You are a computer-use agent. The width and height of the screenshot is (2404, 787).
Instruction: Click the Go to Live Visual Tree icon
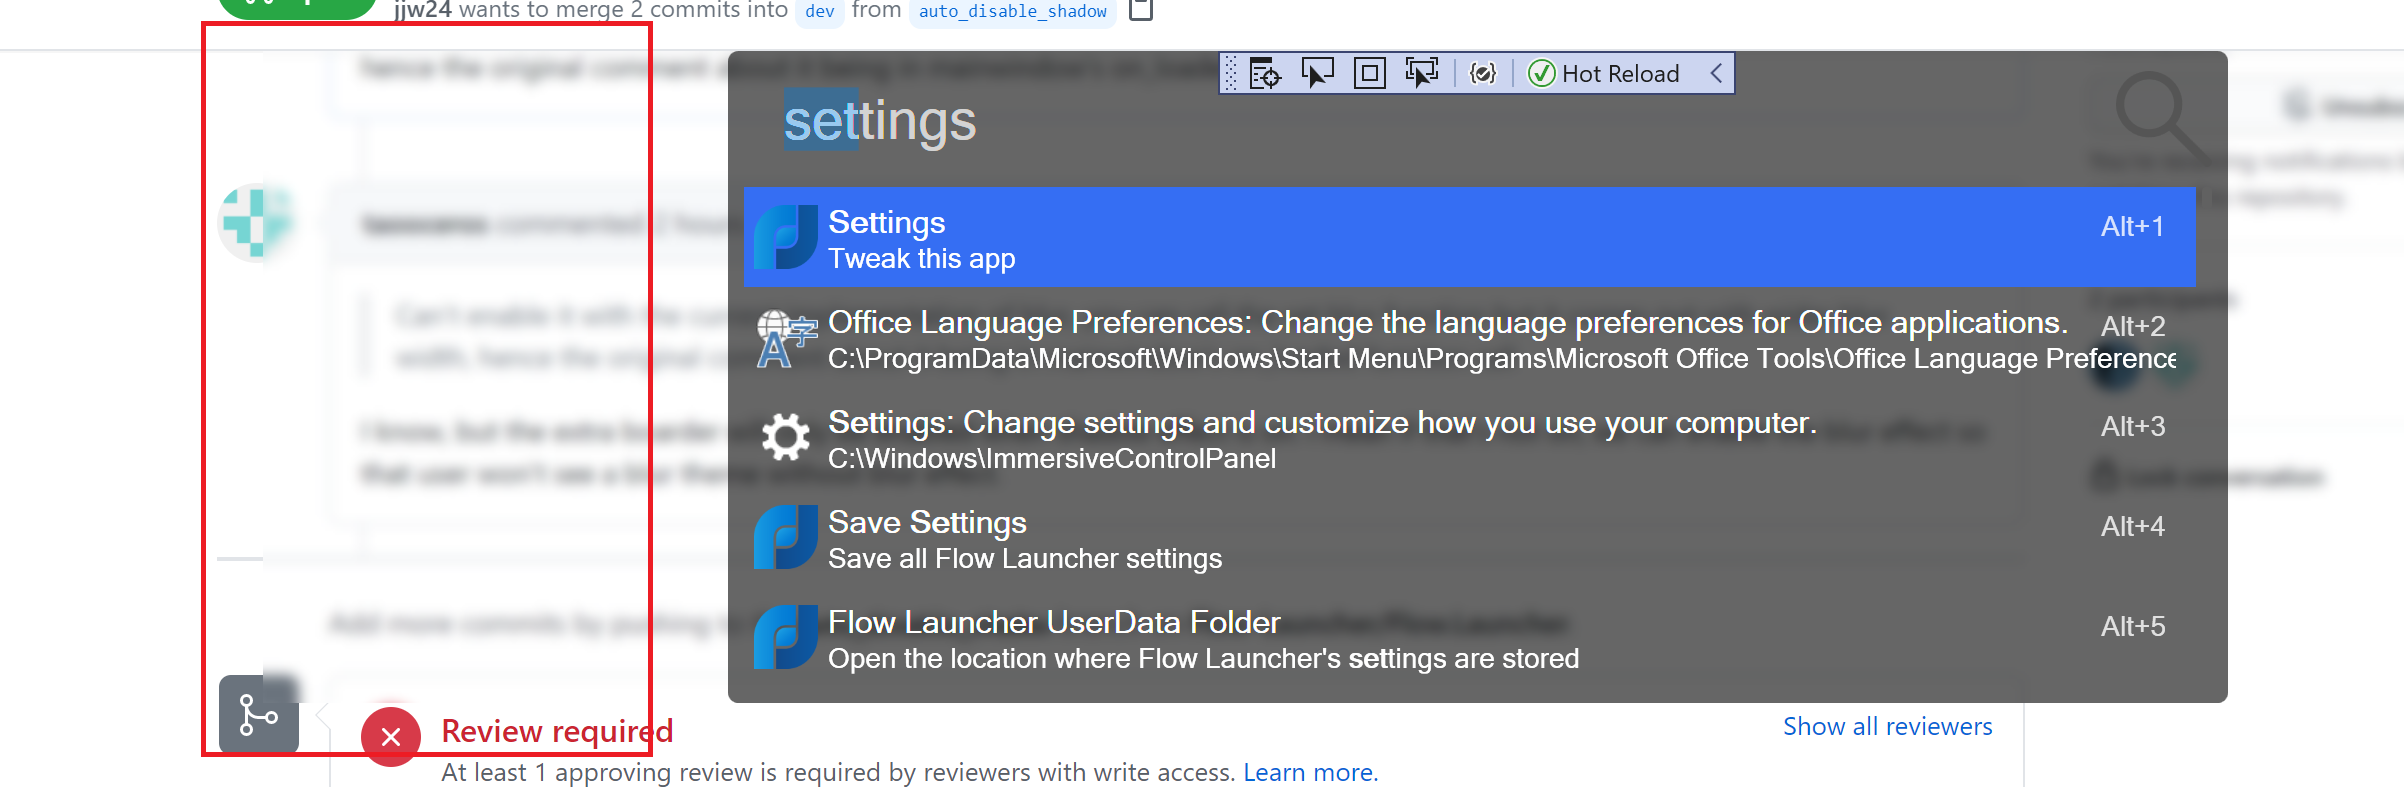pos(1265,74)
